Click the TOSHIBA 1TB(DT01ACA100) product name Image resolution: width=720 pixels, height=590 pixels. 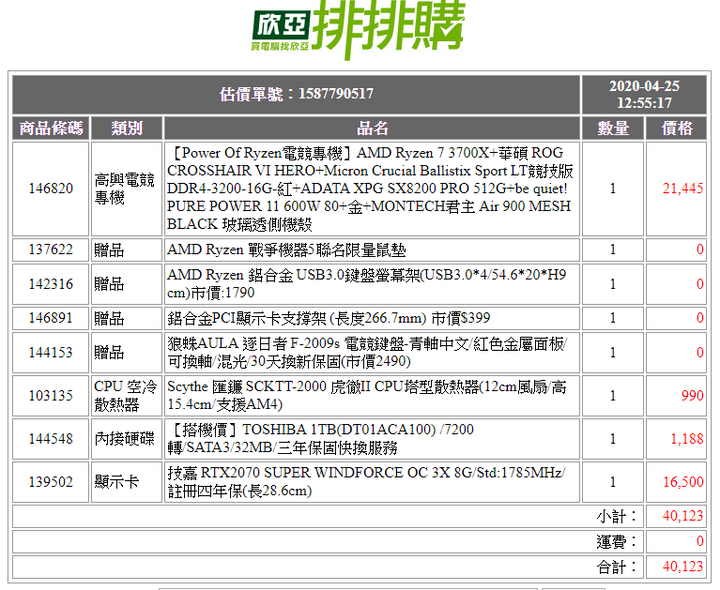point(372,439)
